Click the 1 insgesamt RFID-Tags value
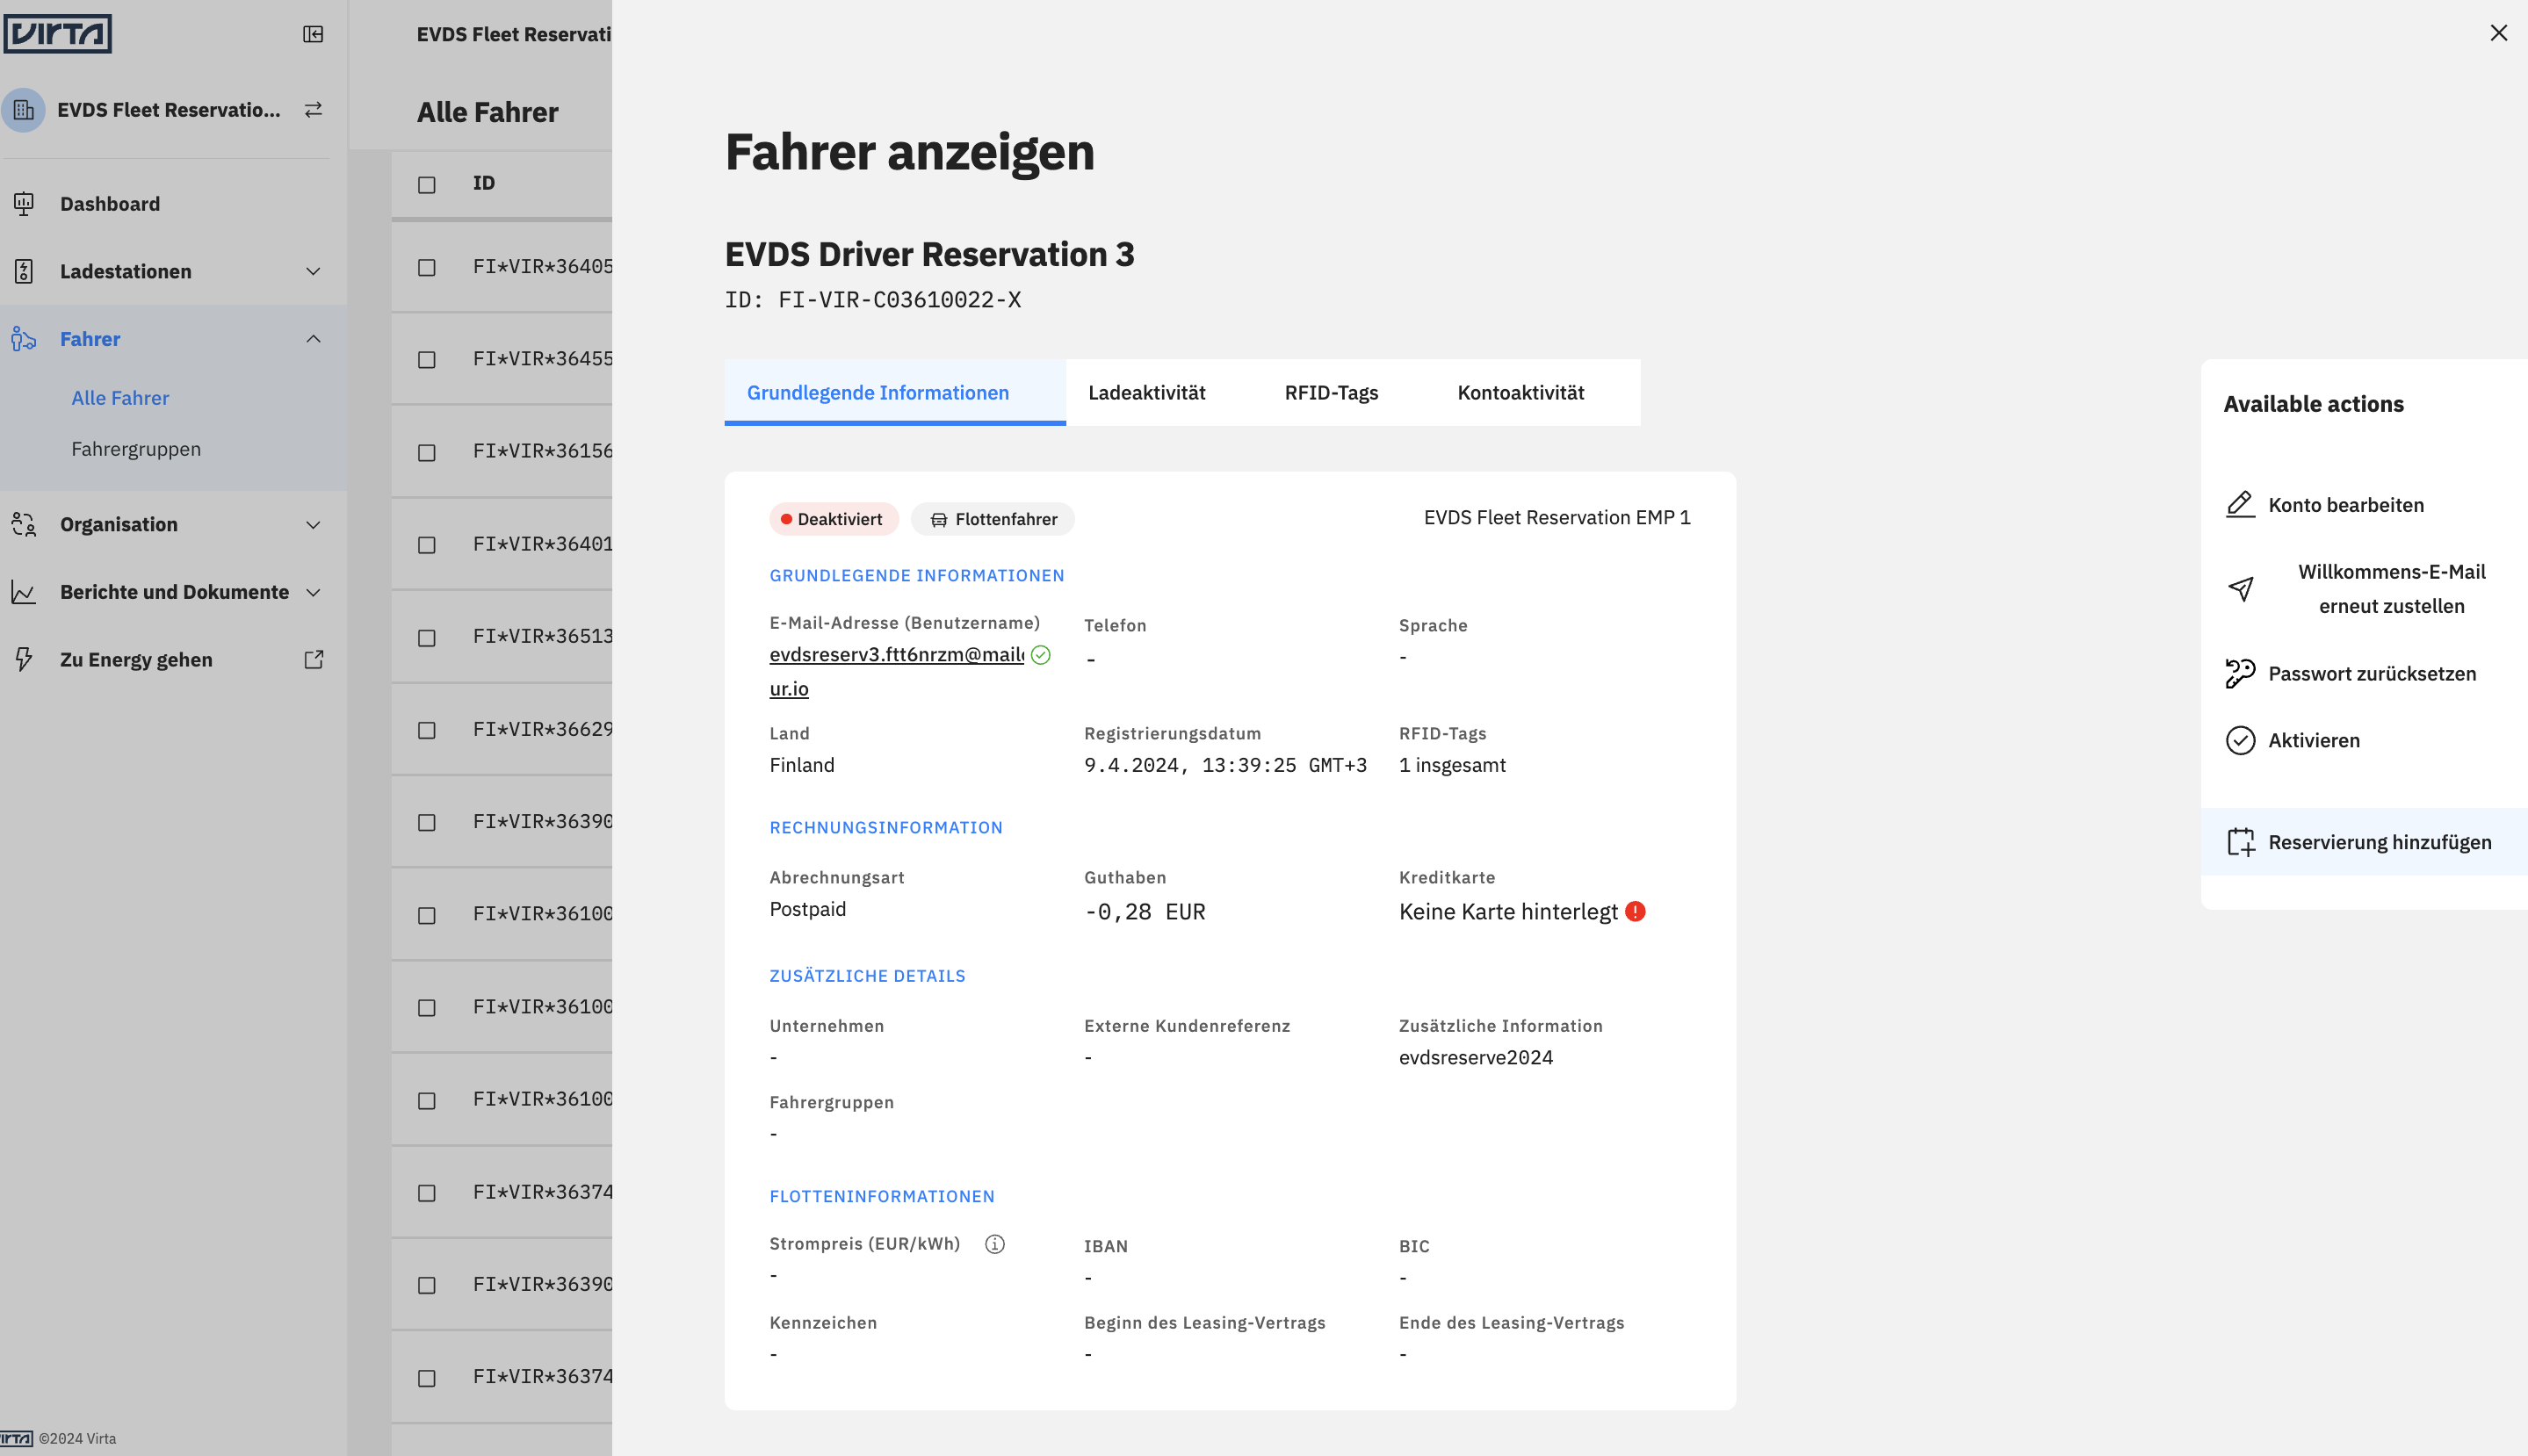This screenshot has width=2528, height=1456. point(1452,765)
